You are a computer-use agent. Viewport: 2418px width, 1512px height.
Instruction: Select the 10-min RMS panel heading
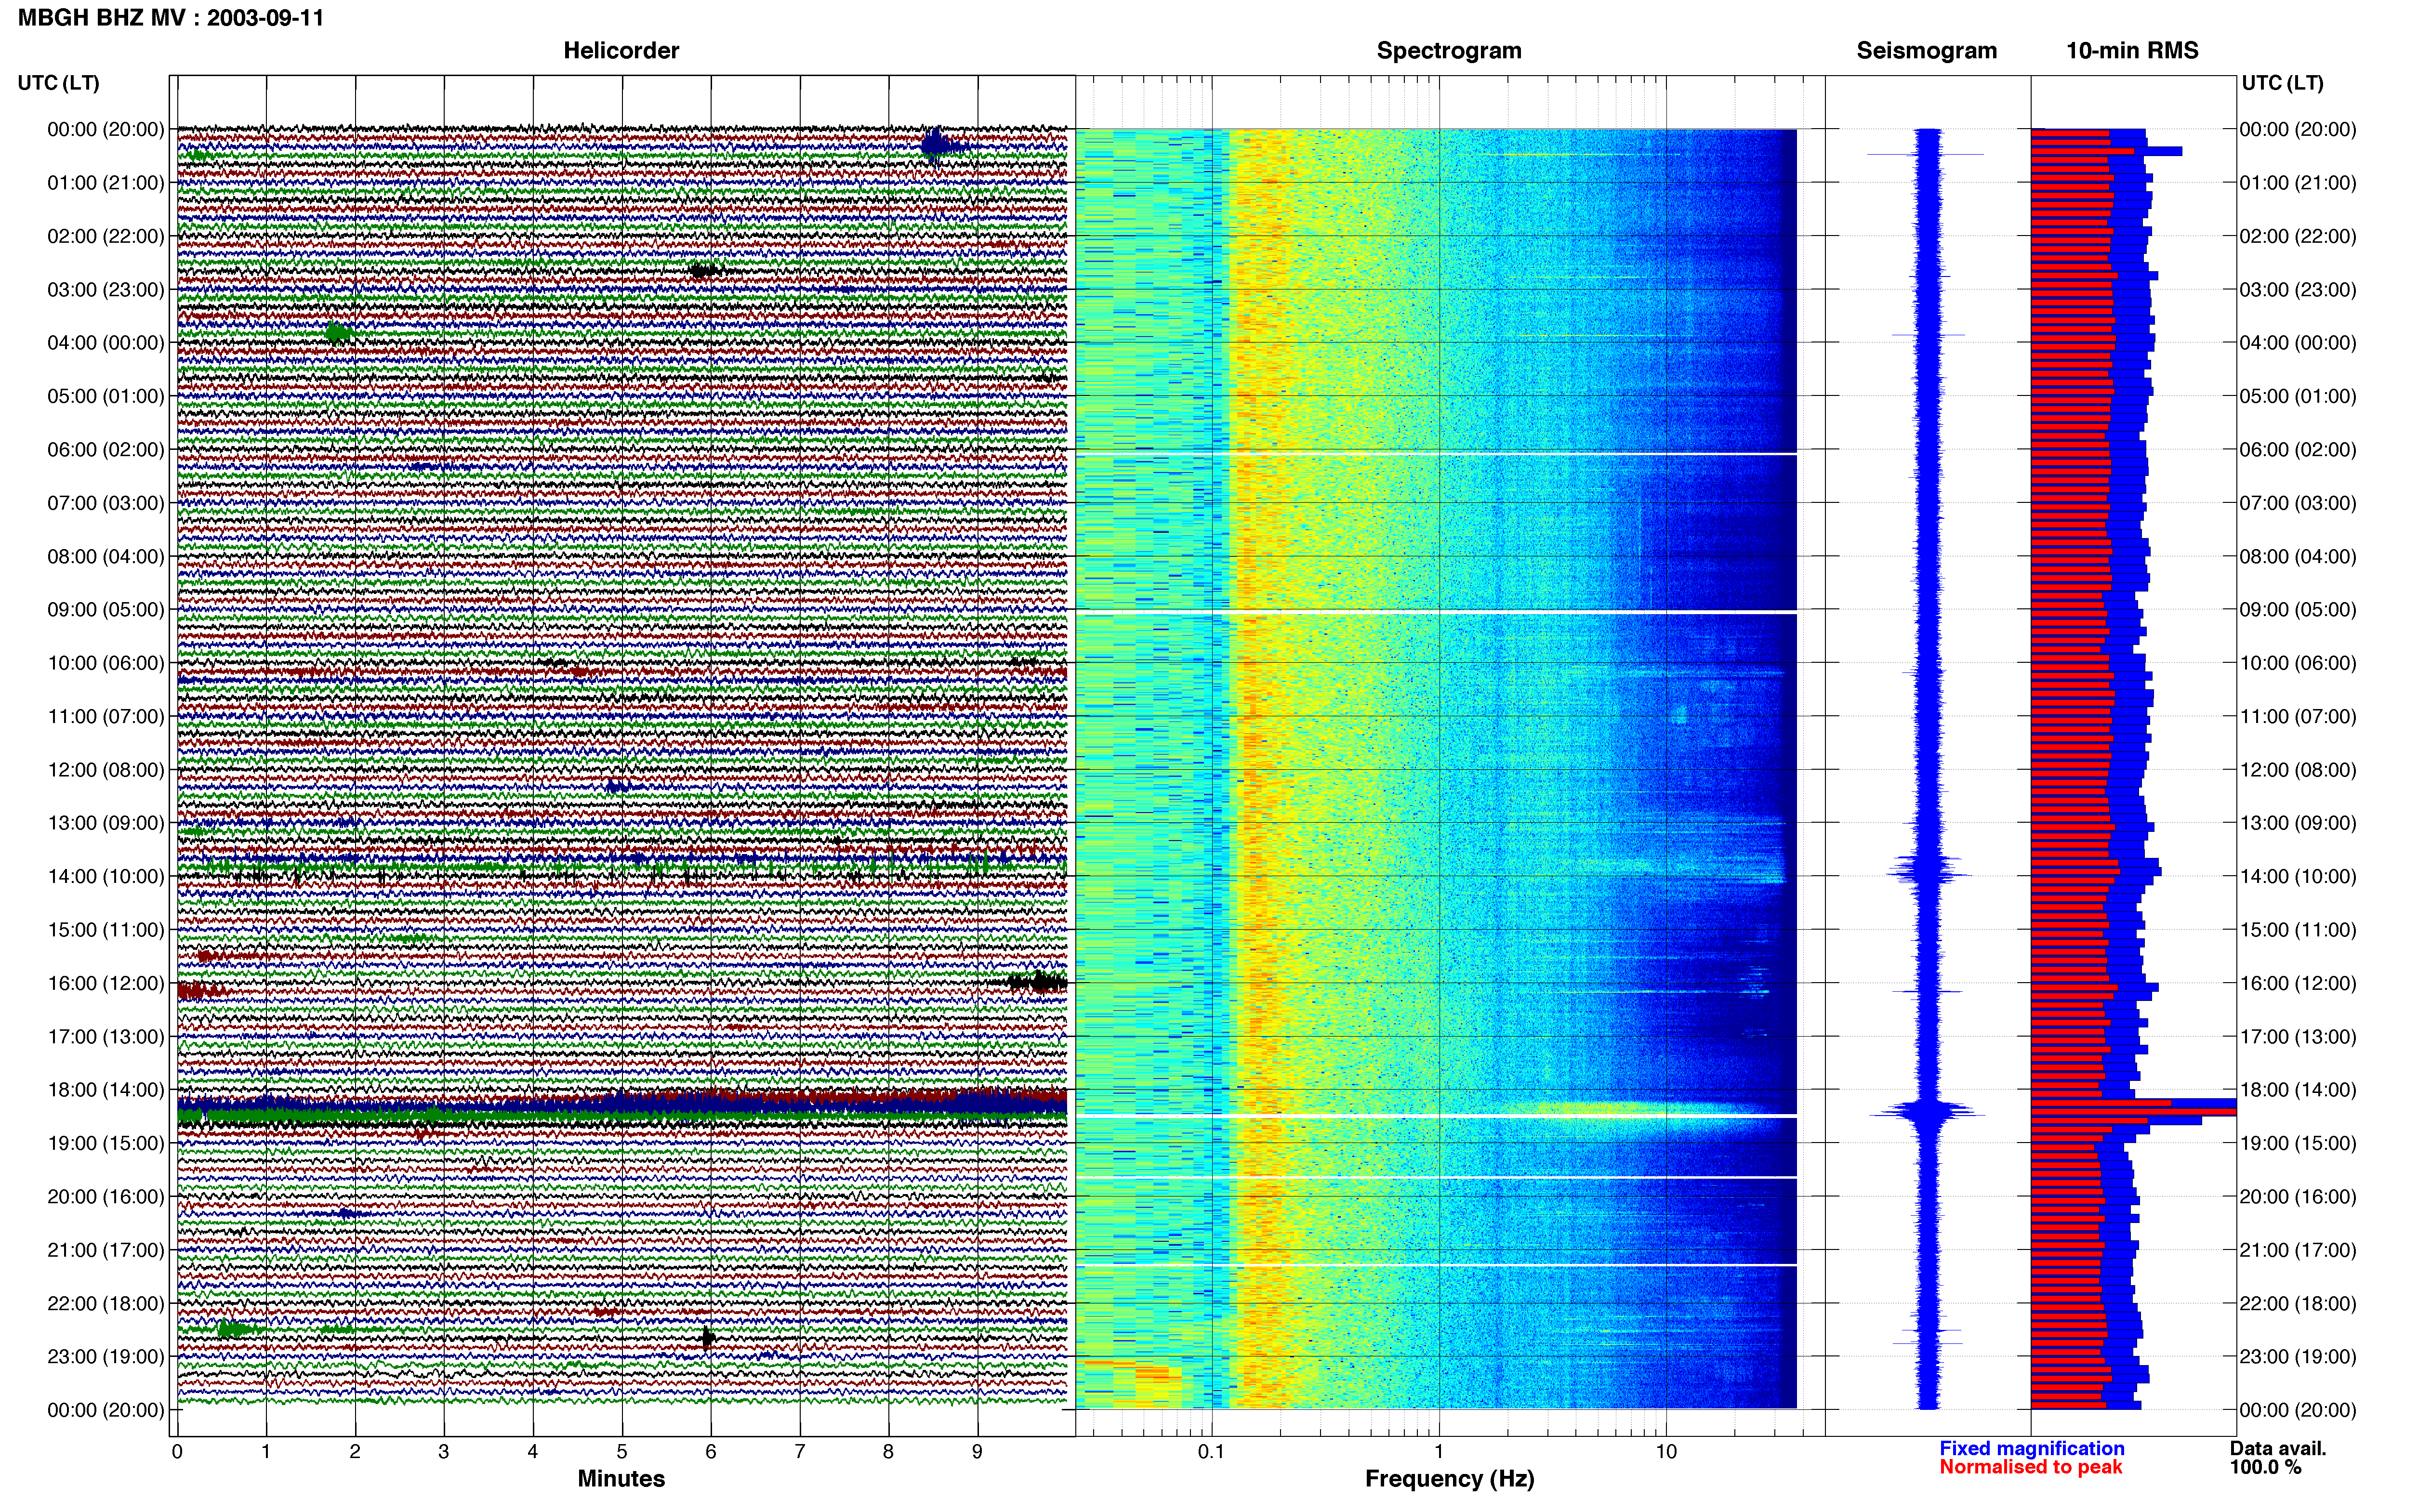tap(2132, 50)
